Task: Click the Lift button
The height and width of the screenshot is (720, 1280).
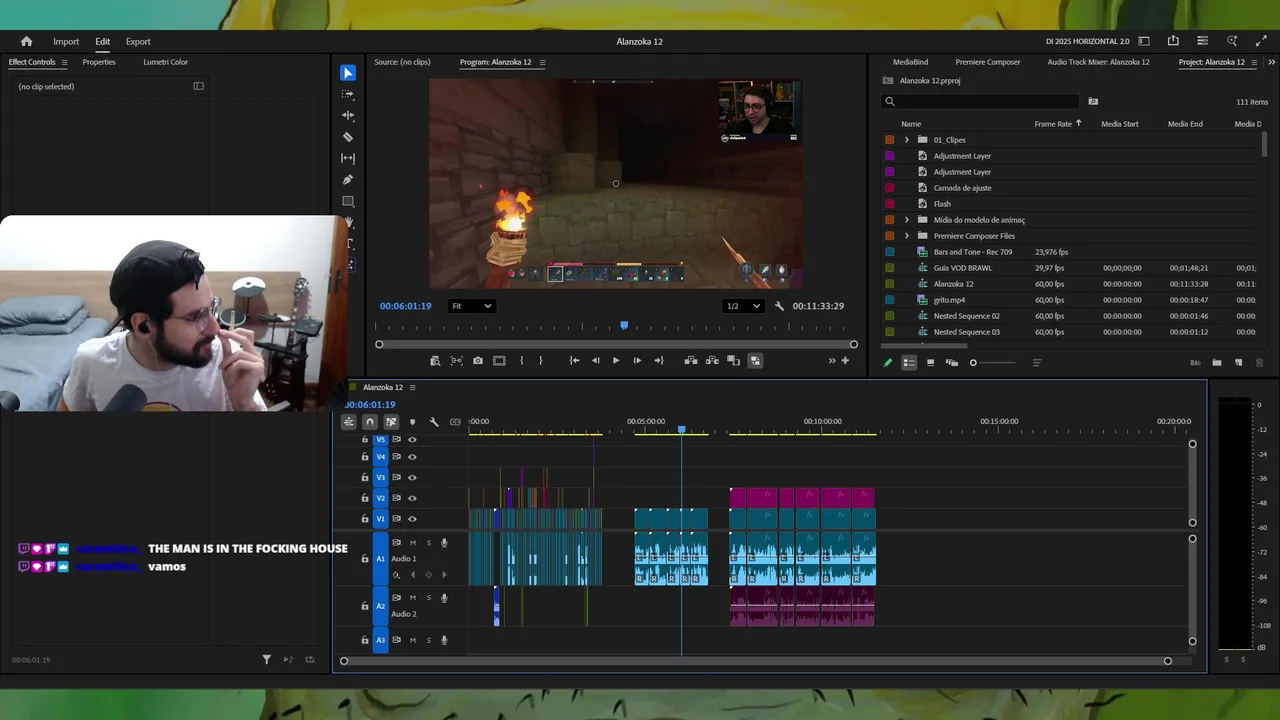Action: pyautogui.click(x=691, y=361)
